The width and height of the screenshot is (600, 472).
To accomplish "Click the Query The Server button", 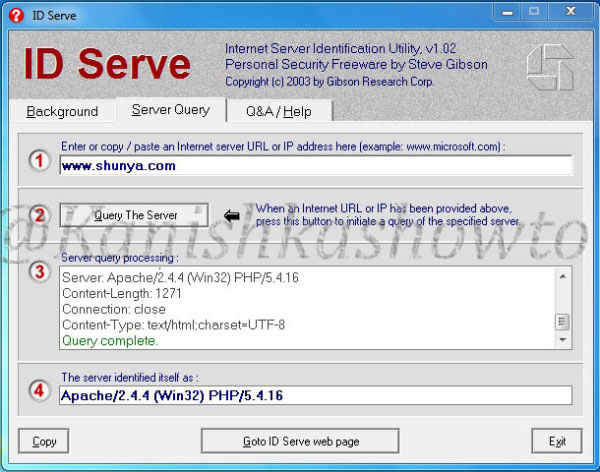I will tap(134, 215).
